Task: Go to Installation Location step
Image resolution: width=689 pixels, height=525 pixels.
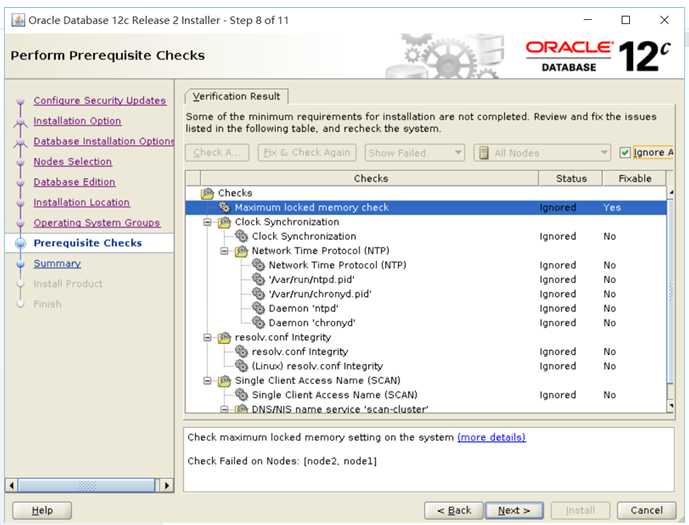Action: pos(81,202)
